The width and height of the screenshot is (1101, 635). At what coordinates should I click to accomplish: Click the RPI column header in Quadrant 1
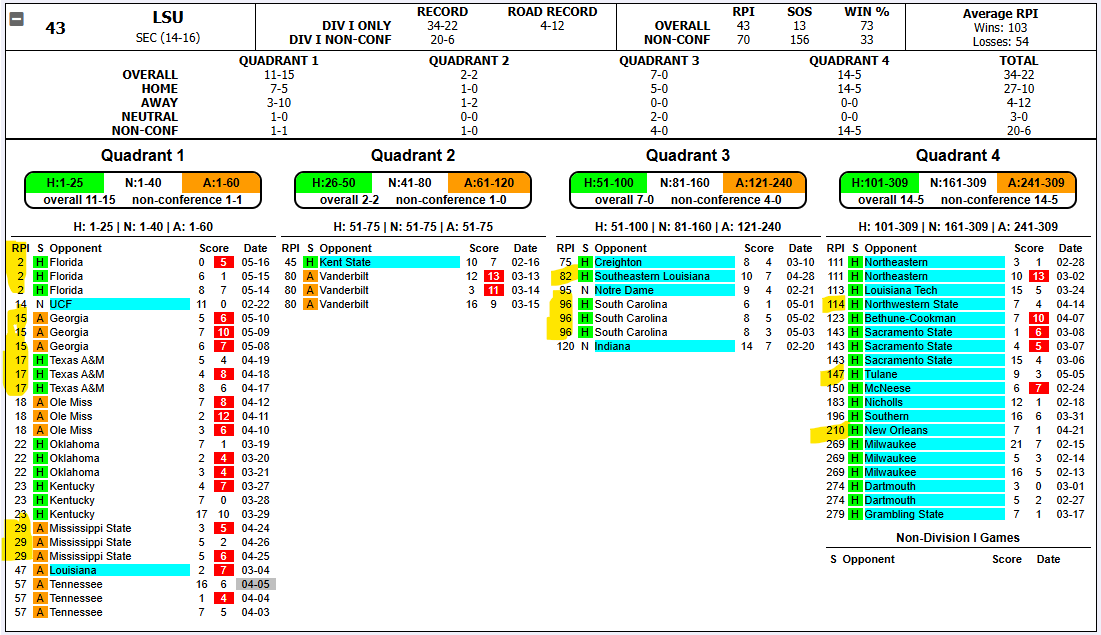(20, 248)
